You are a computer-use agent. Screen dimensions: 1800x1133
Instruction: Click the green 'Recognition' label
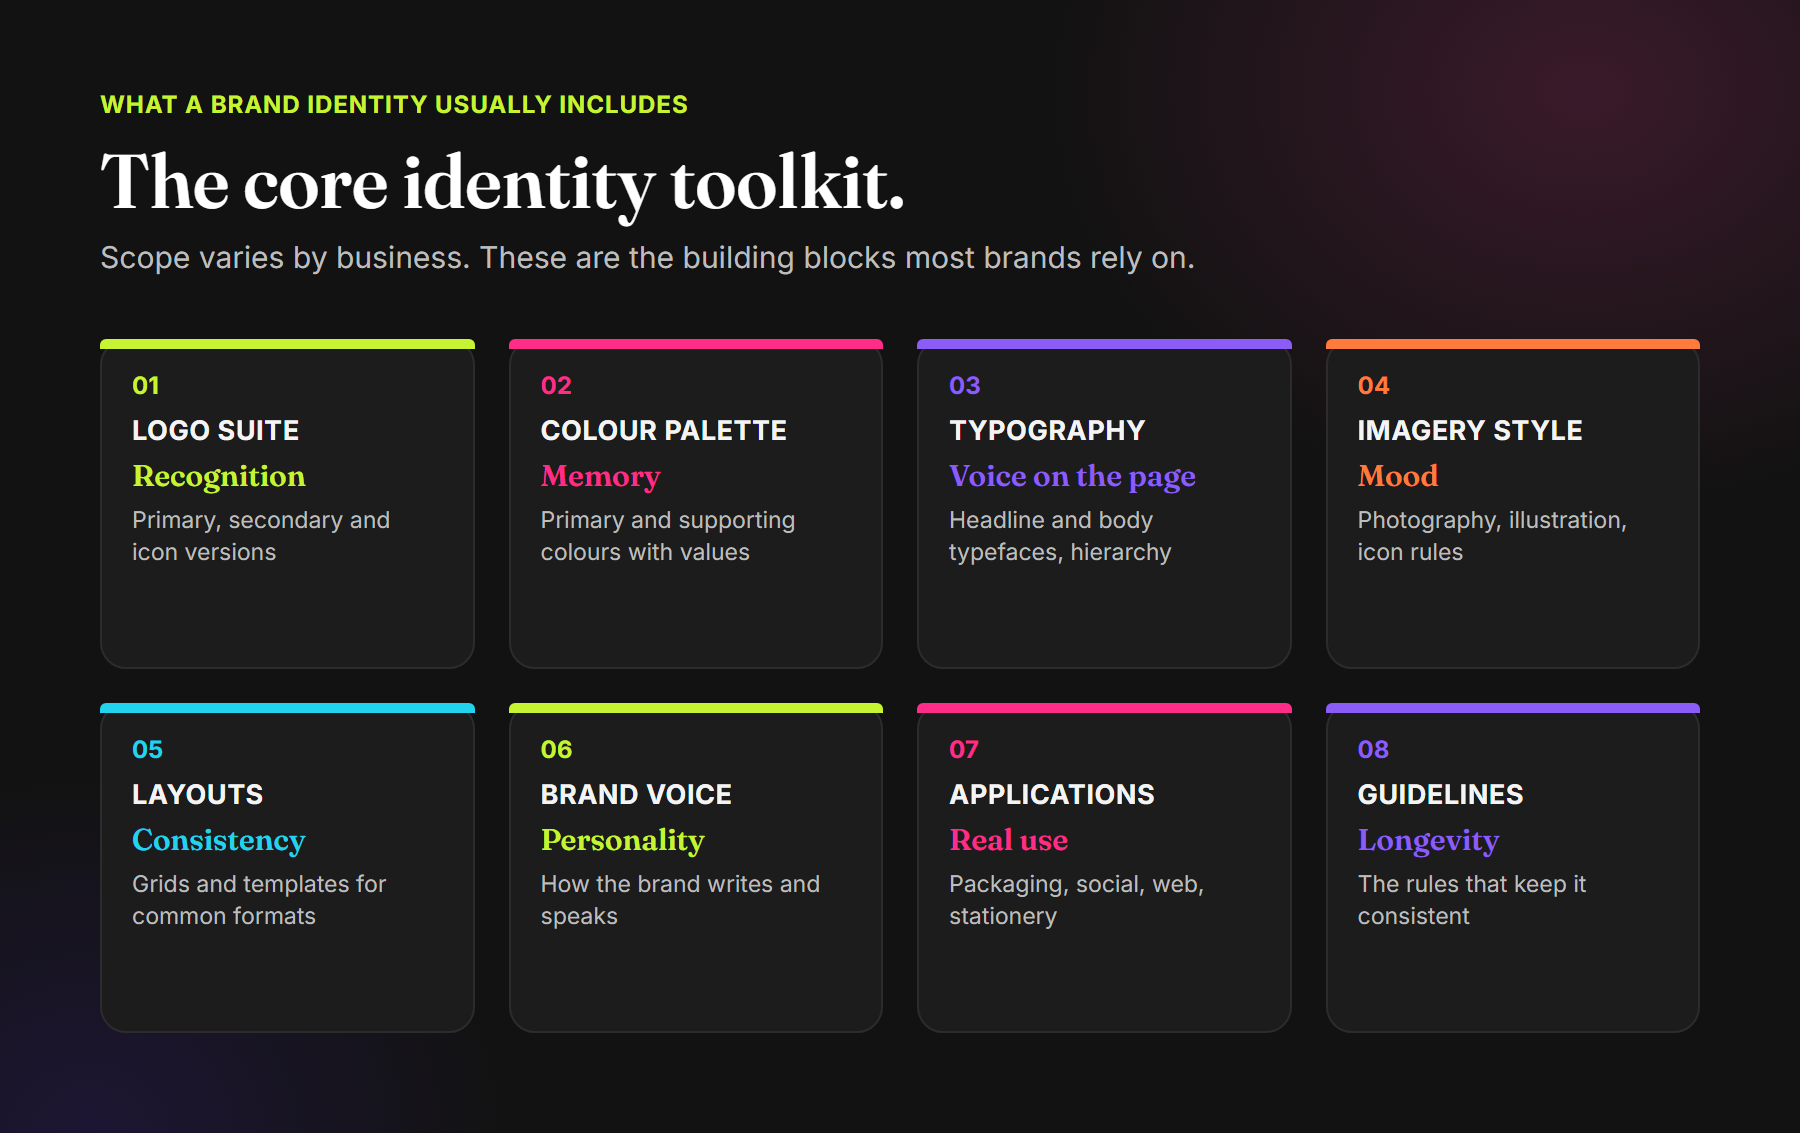[219, 477]
